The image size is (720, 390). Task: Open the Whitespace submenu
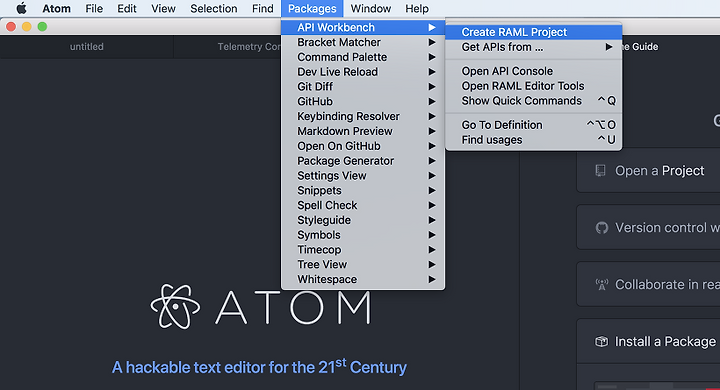(x=363, y=279)
